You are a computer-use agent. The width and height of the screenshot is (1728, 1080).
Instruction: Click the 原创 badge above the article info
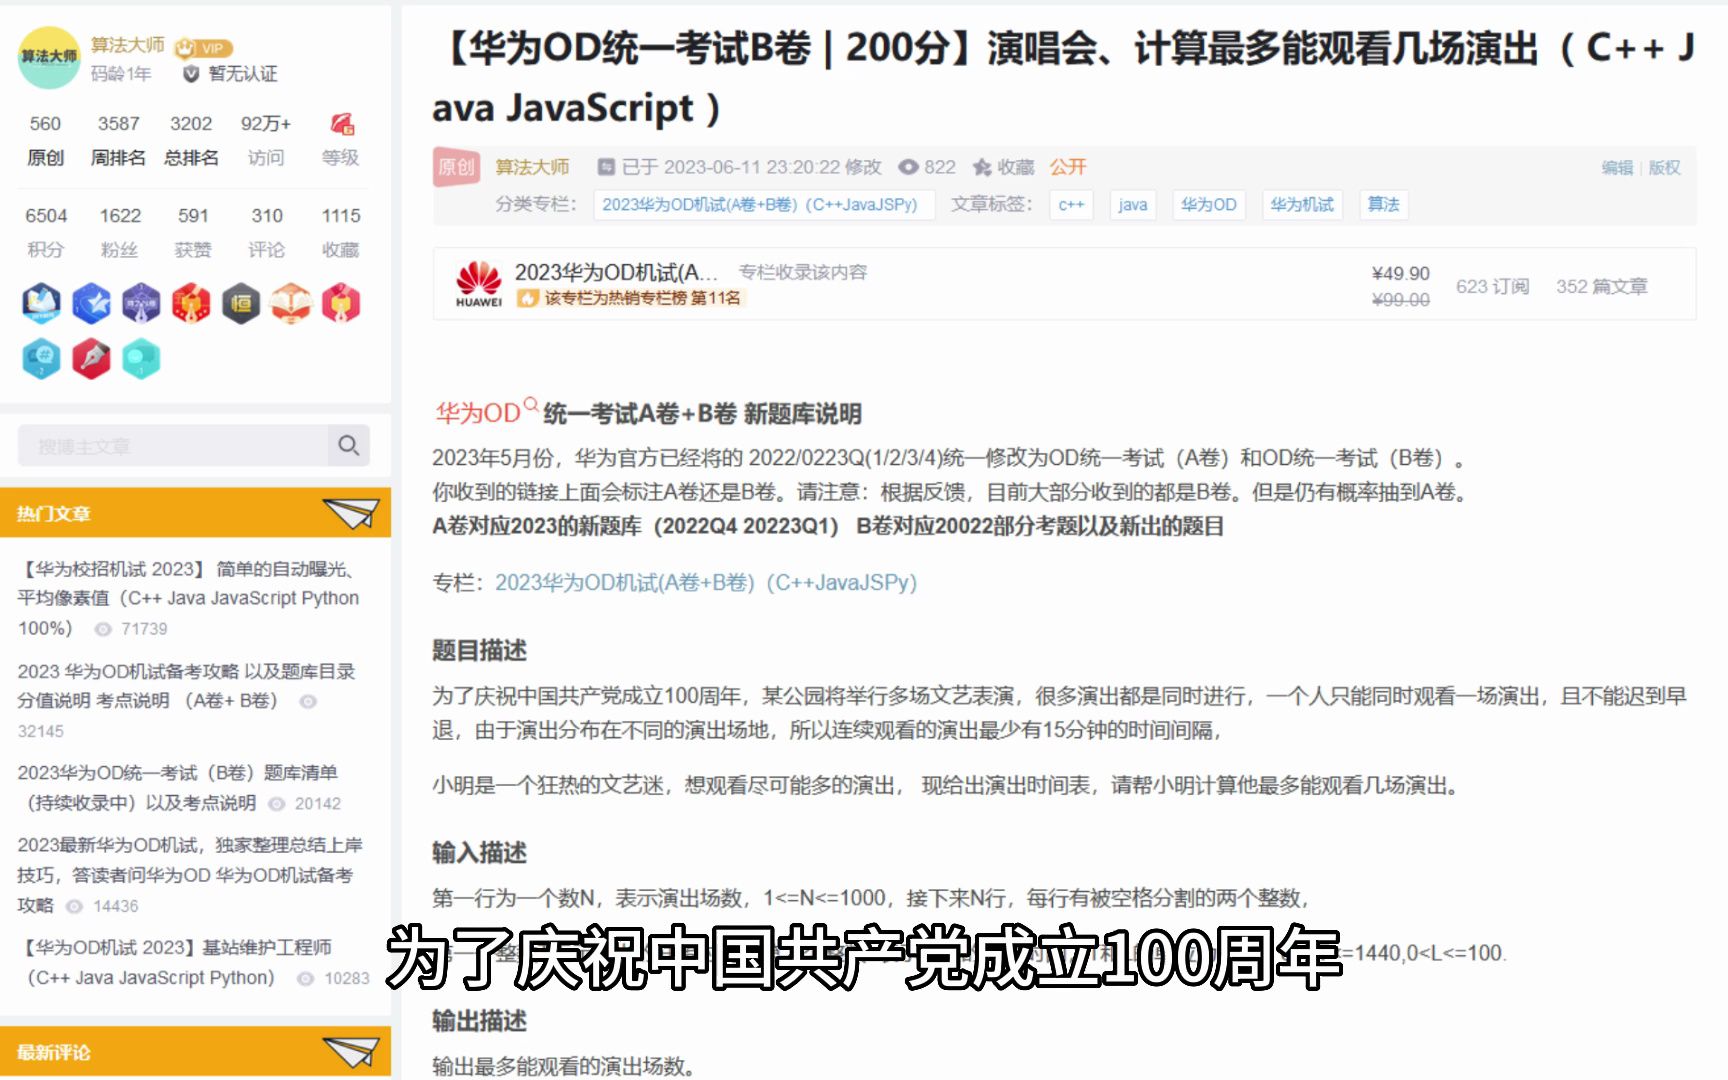click(456, 167)
